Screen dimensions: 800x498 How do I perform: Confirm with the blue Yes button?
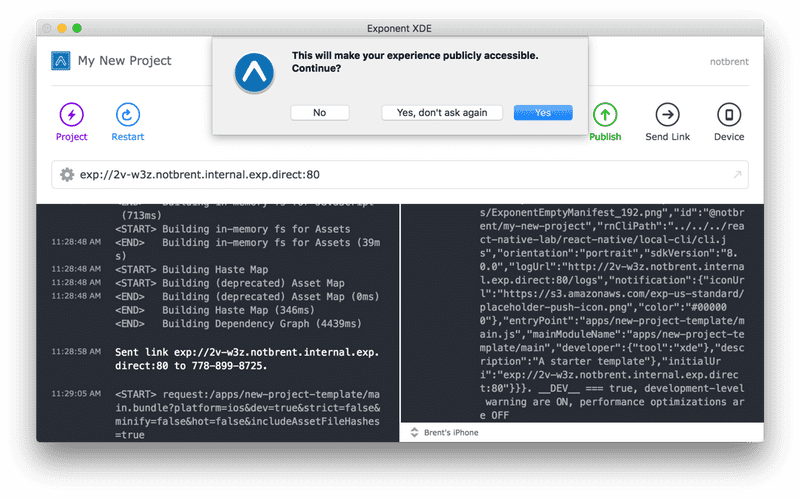[x=543, y=112]
